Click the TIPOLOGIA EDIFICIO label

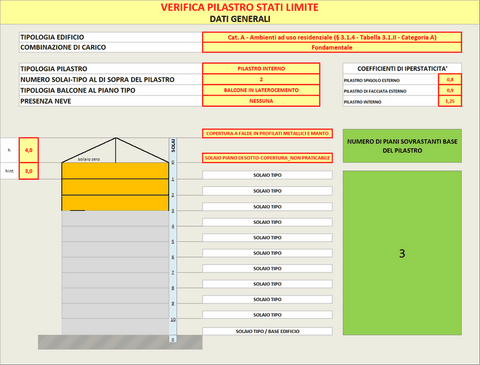(x=52, y=37)
